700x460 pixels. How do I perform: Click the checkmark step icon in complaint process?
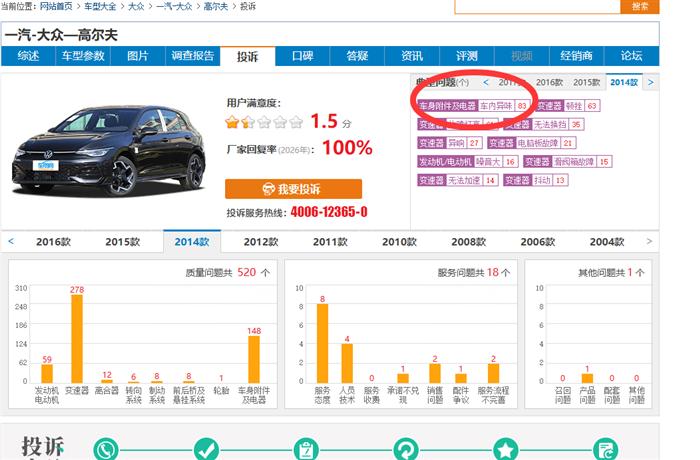pyautogui.click(x=206, y=449)
